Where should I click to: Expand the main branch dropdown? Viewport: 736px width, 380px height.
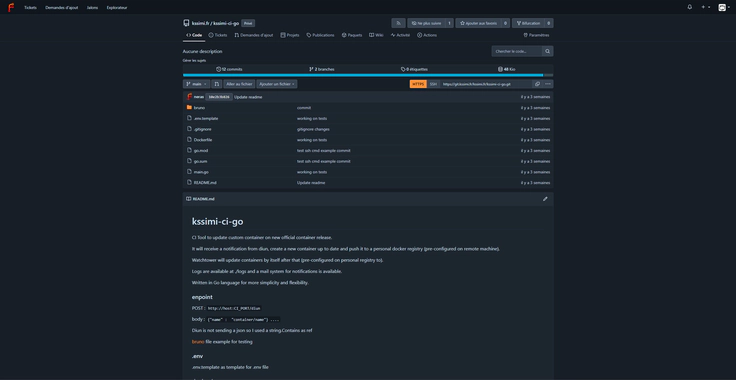196,84
